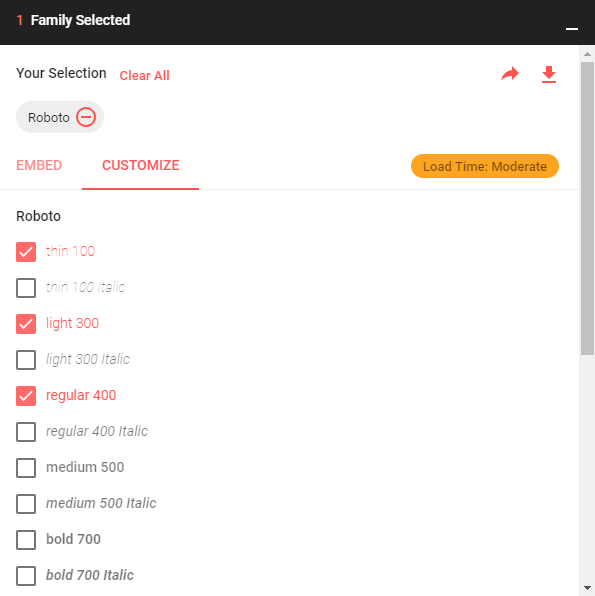This screenshot has width=595, height=596.
Task: Tick the regular 400 Italic checkbox
Action: tap(26, 432)
